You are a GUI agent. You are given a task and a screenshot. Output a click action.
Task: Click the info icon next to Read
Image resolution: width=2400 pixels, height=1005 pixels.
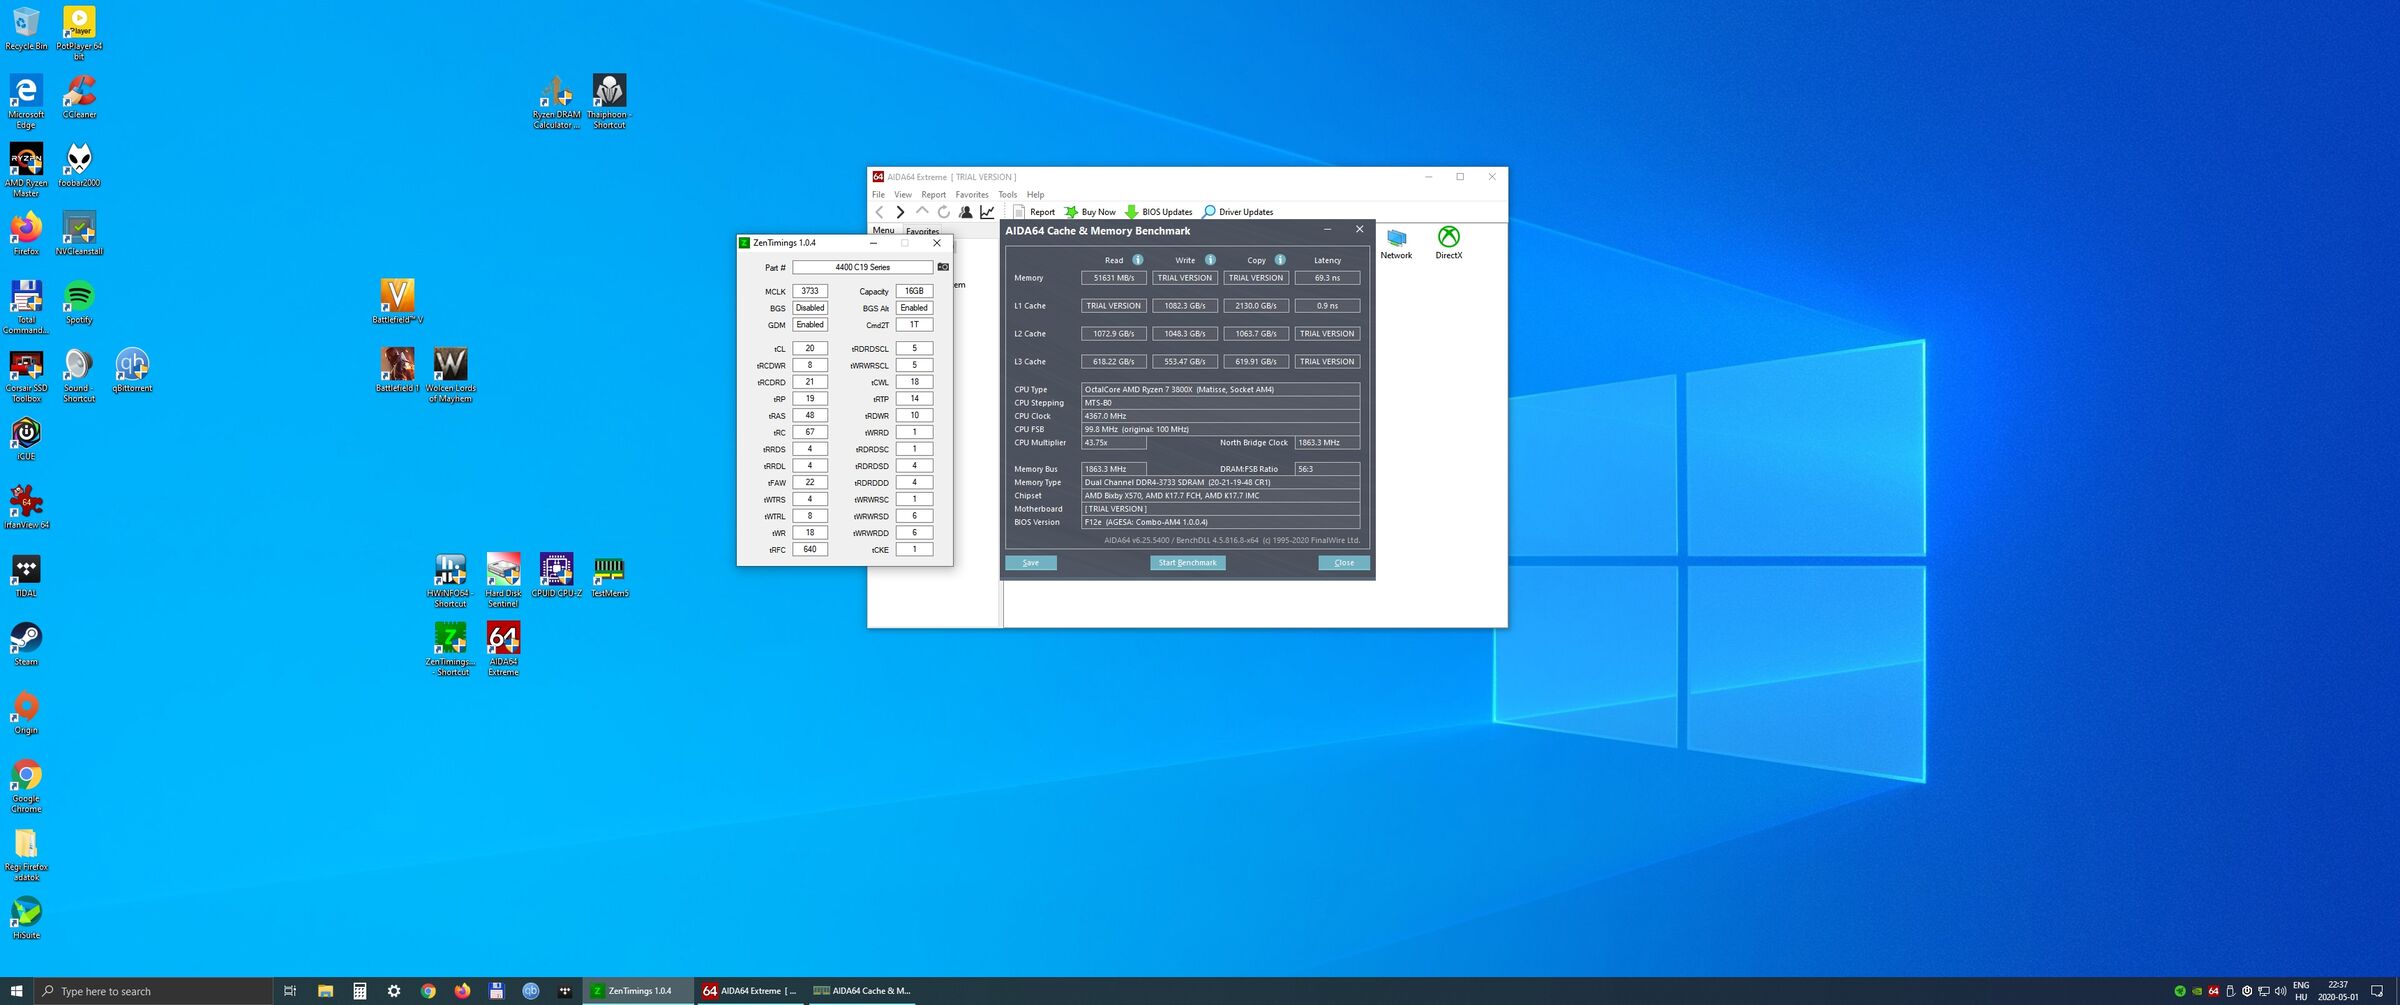(x=1137, y=260)
